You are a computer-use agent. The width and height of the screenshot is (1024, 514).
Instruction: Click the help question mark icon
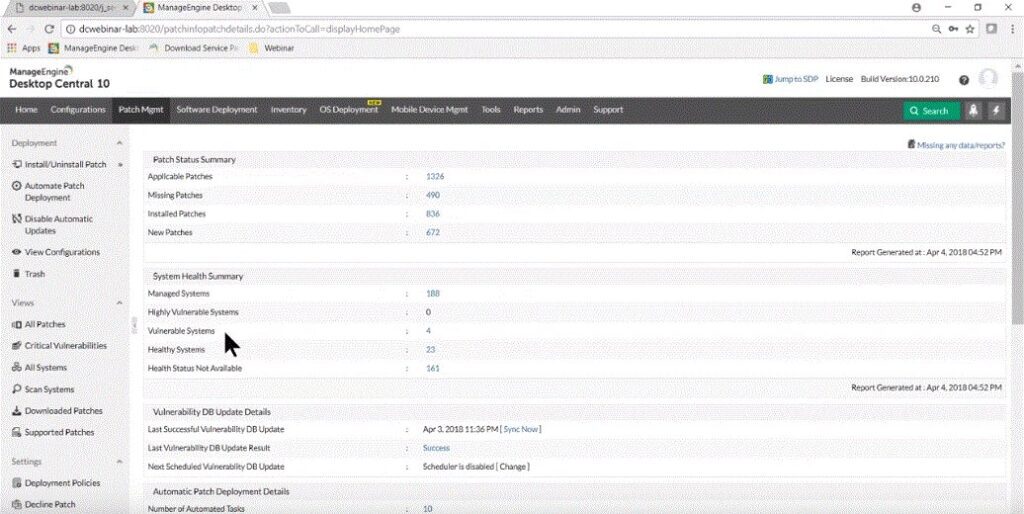pos(964,80)
